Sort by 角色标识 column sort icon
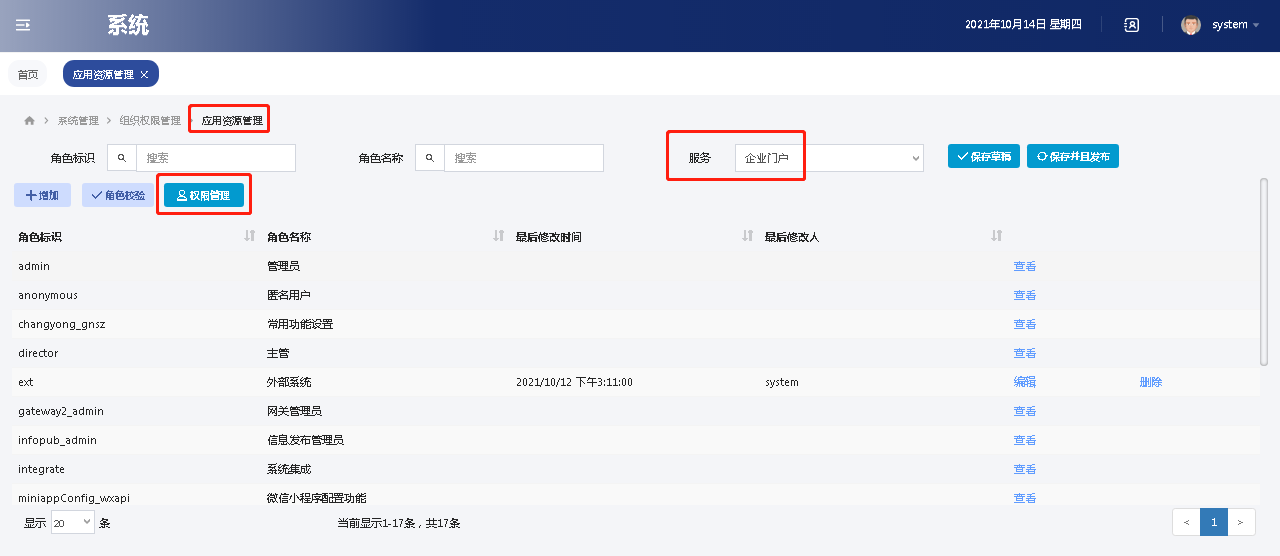The width and height of the screenshot is (1280, 556). click(250, 236)
